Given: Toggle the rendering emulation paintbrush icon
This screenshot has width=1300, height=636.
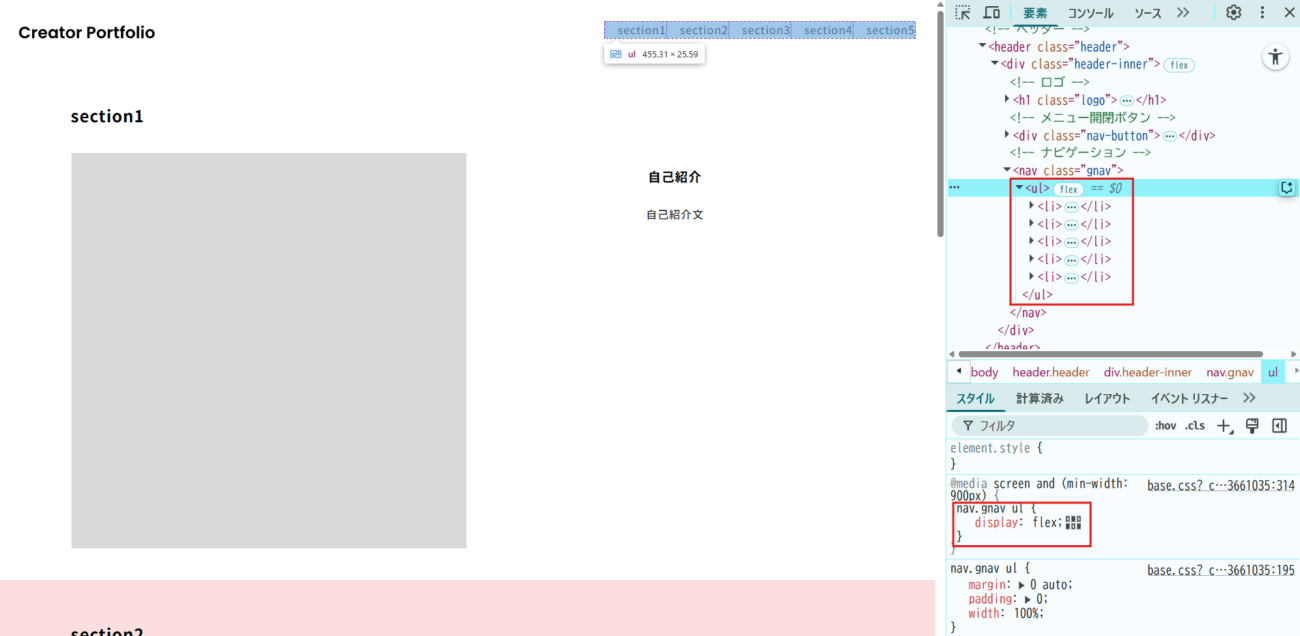Looking at the screenshot, I should click(1252, 426).
